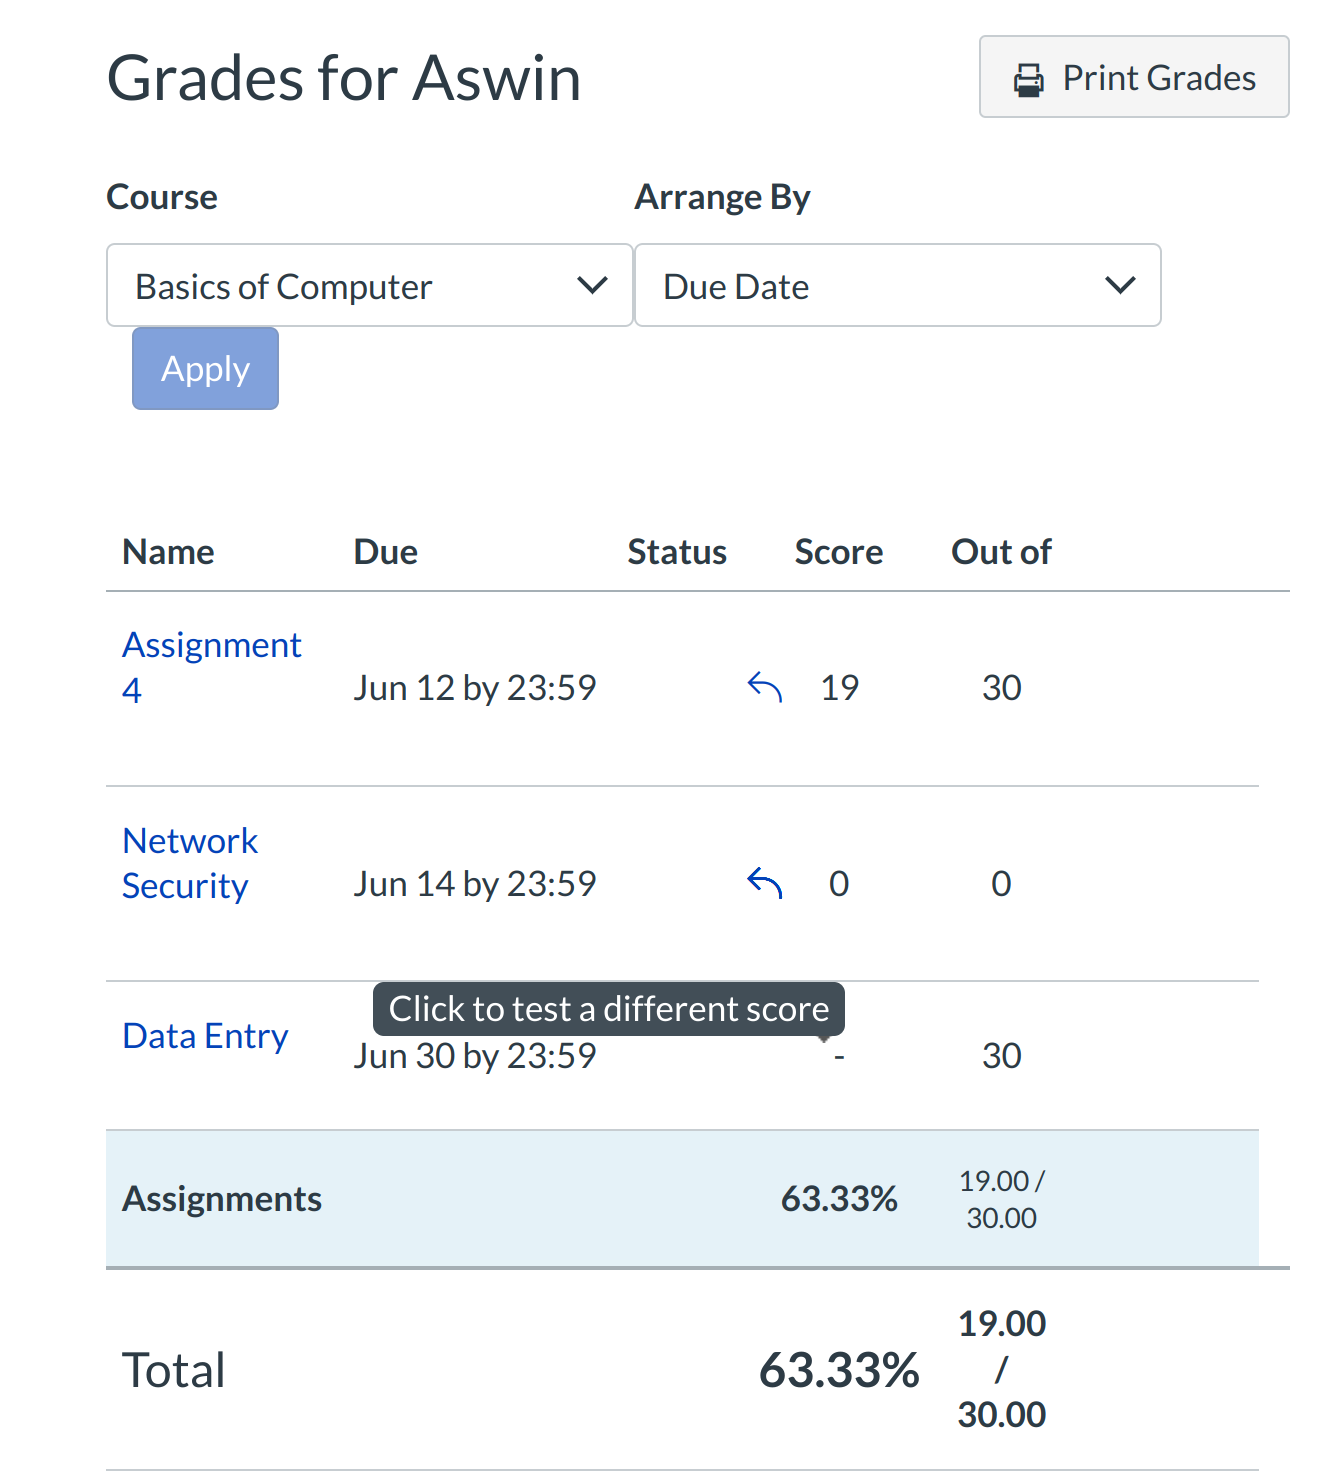Click the printer icon in Print Grades
This screenshot has width=1344, height=1480.
pyautogui.click(x=1028, y=79)
